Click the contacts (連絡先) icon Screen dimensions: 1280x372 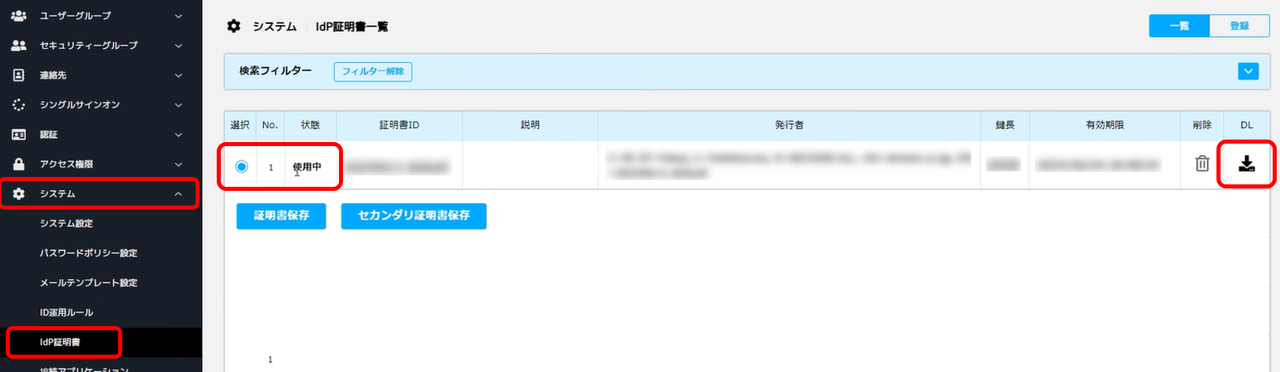(x=18, y=75)
